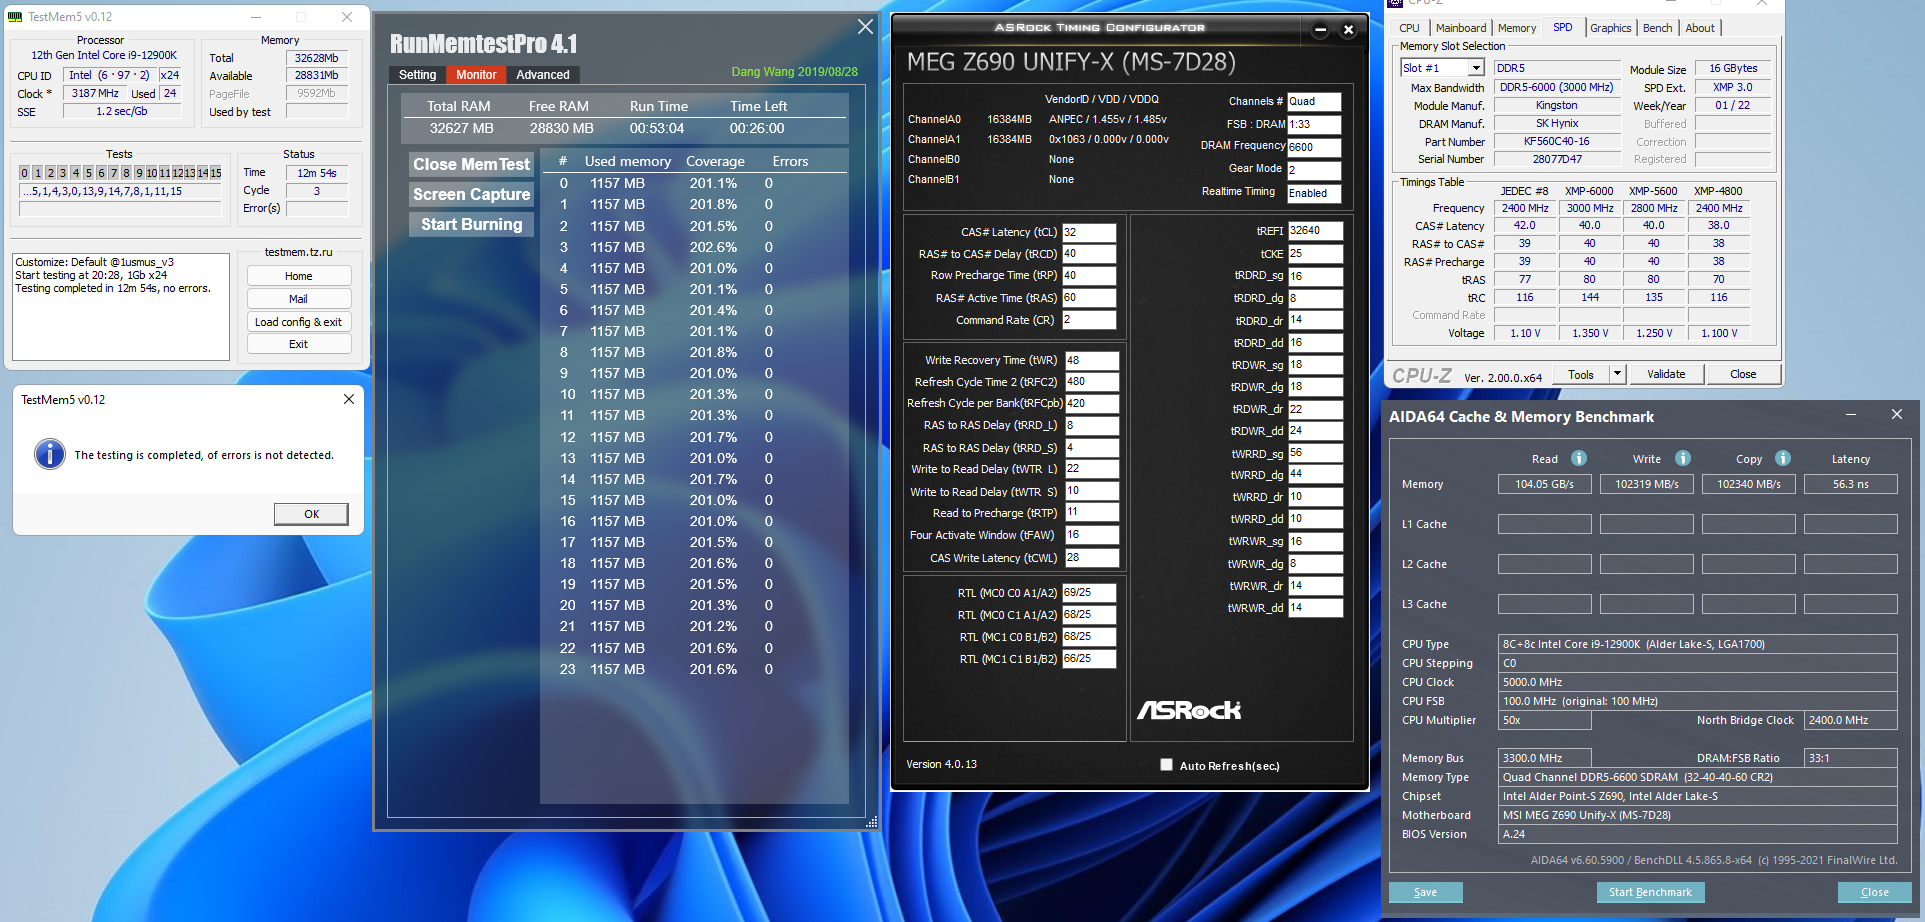
Task: Click the Gear Mode value field
Action: (x=1314, y=170)
